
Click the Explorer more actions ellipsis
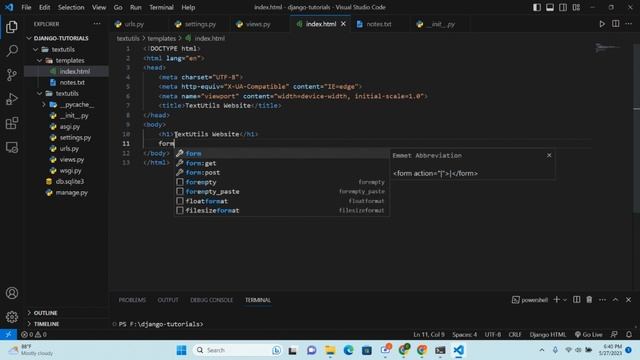point(97,24)
